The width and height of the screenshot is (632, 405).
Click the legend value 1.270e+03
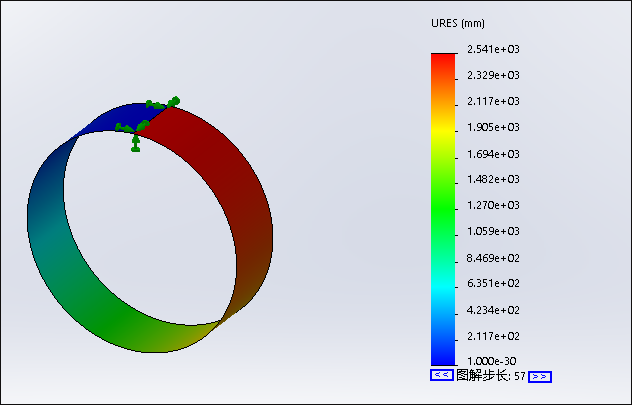pos(493,205)
